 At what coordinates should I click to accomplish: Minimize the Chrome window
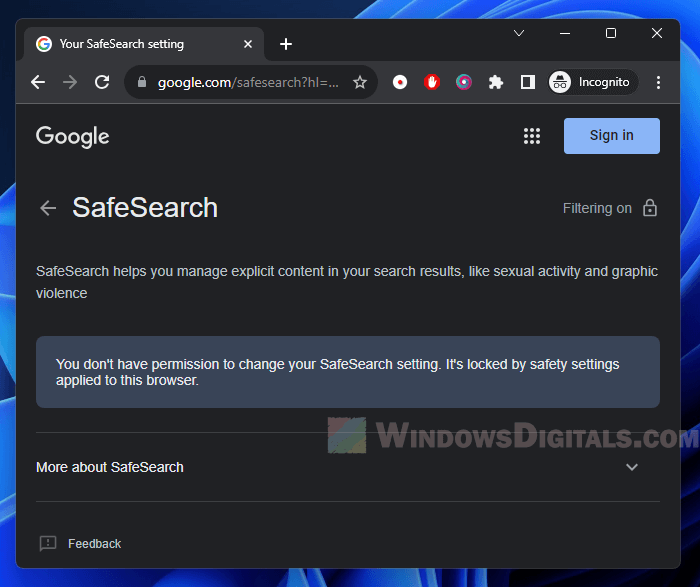pos(565,33)
